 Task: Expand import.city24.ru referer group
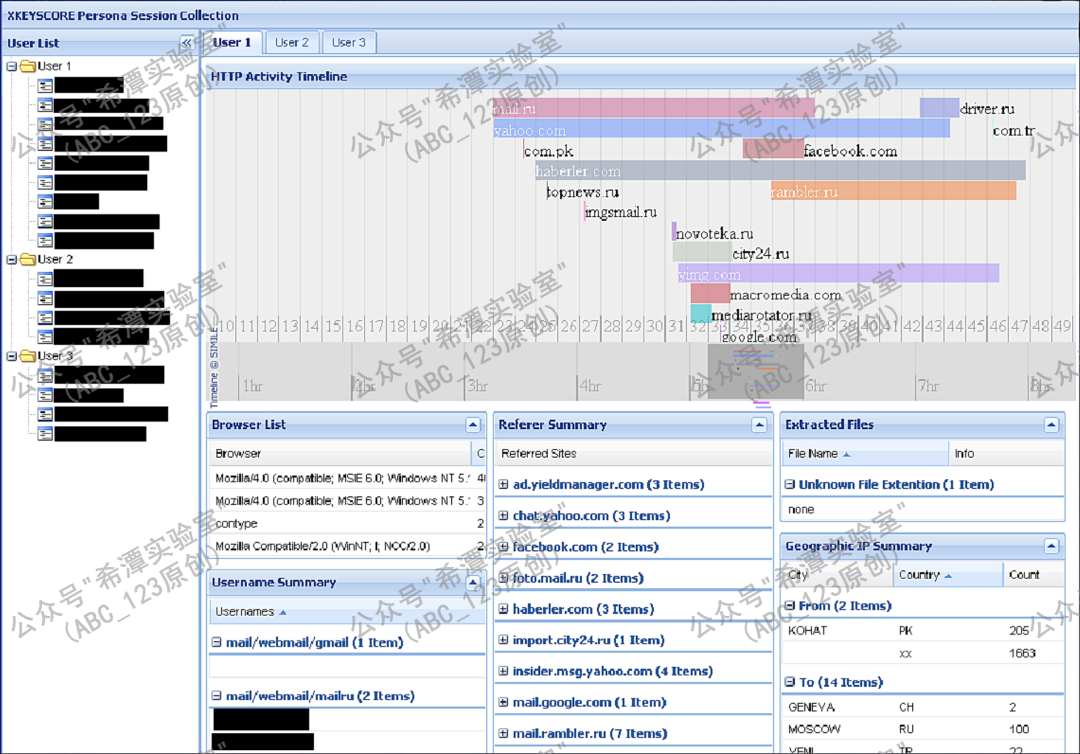click(503, 640)
